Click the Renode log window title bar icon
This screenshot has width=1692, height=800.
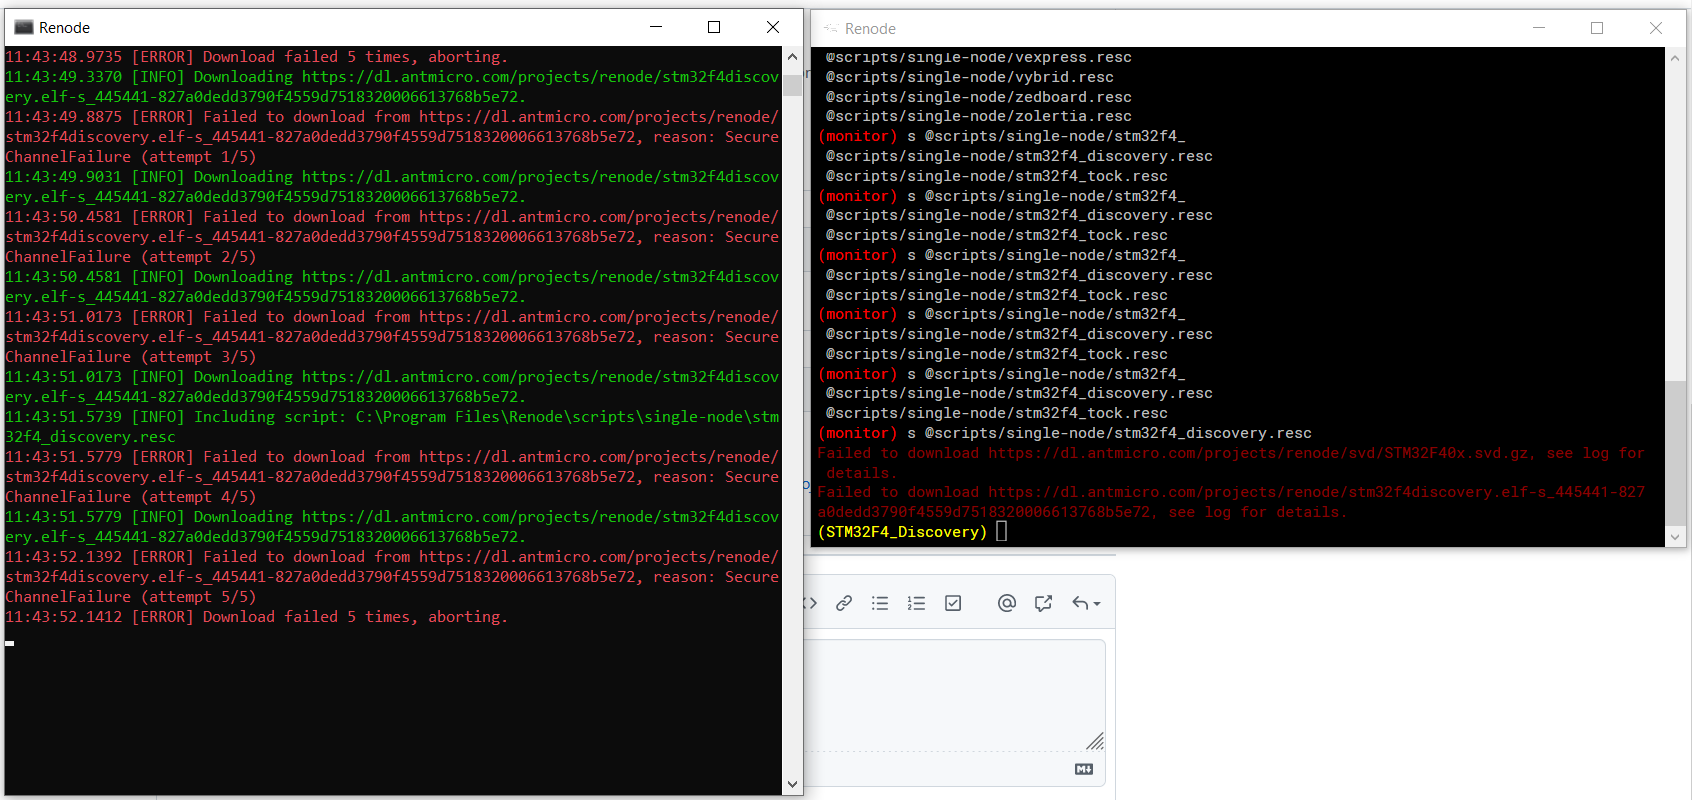(24, 27)
